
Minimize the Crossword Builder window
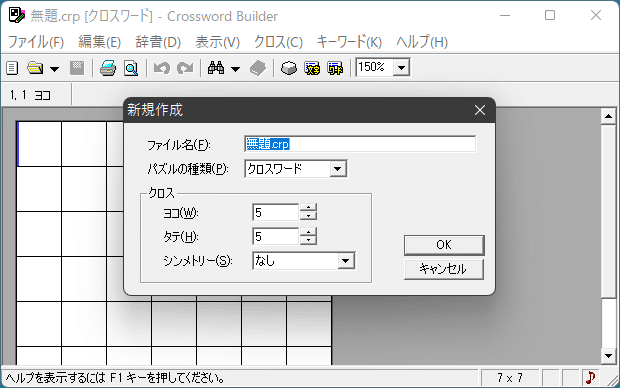tap(505, 15)
